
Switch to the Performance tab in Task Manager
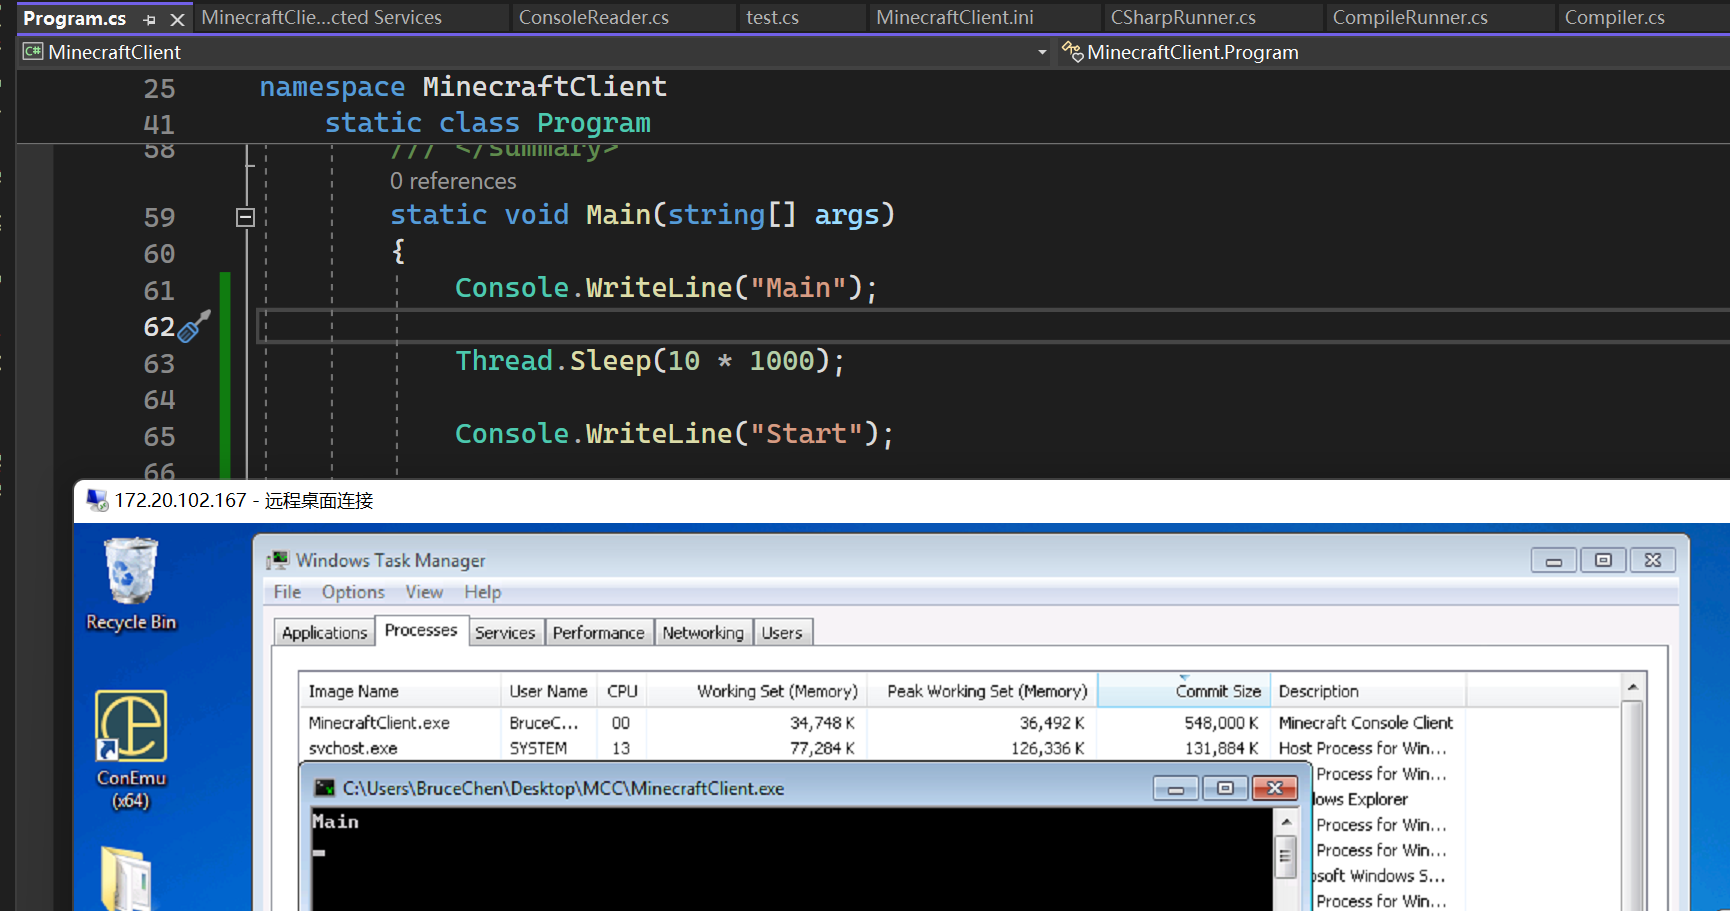coord(598,632)
